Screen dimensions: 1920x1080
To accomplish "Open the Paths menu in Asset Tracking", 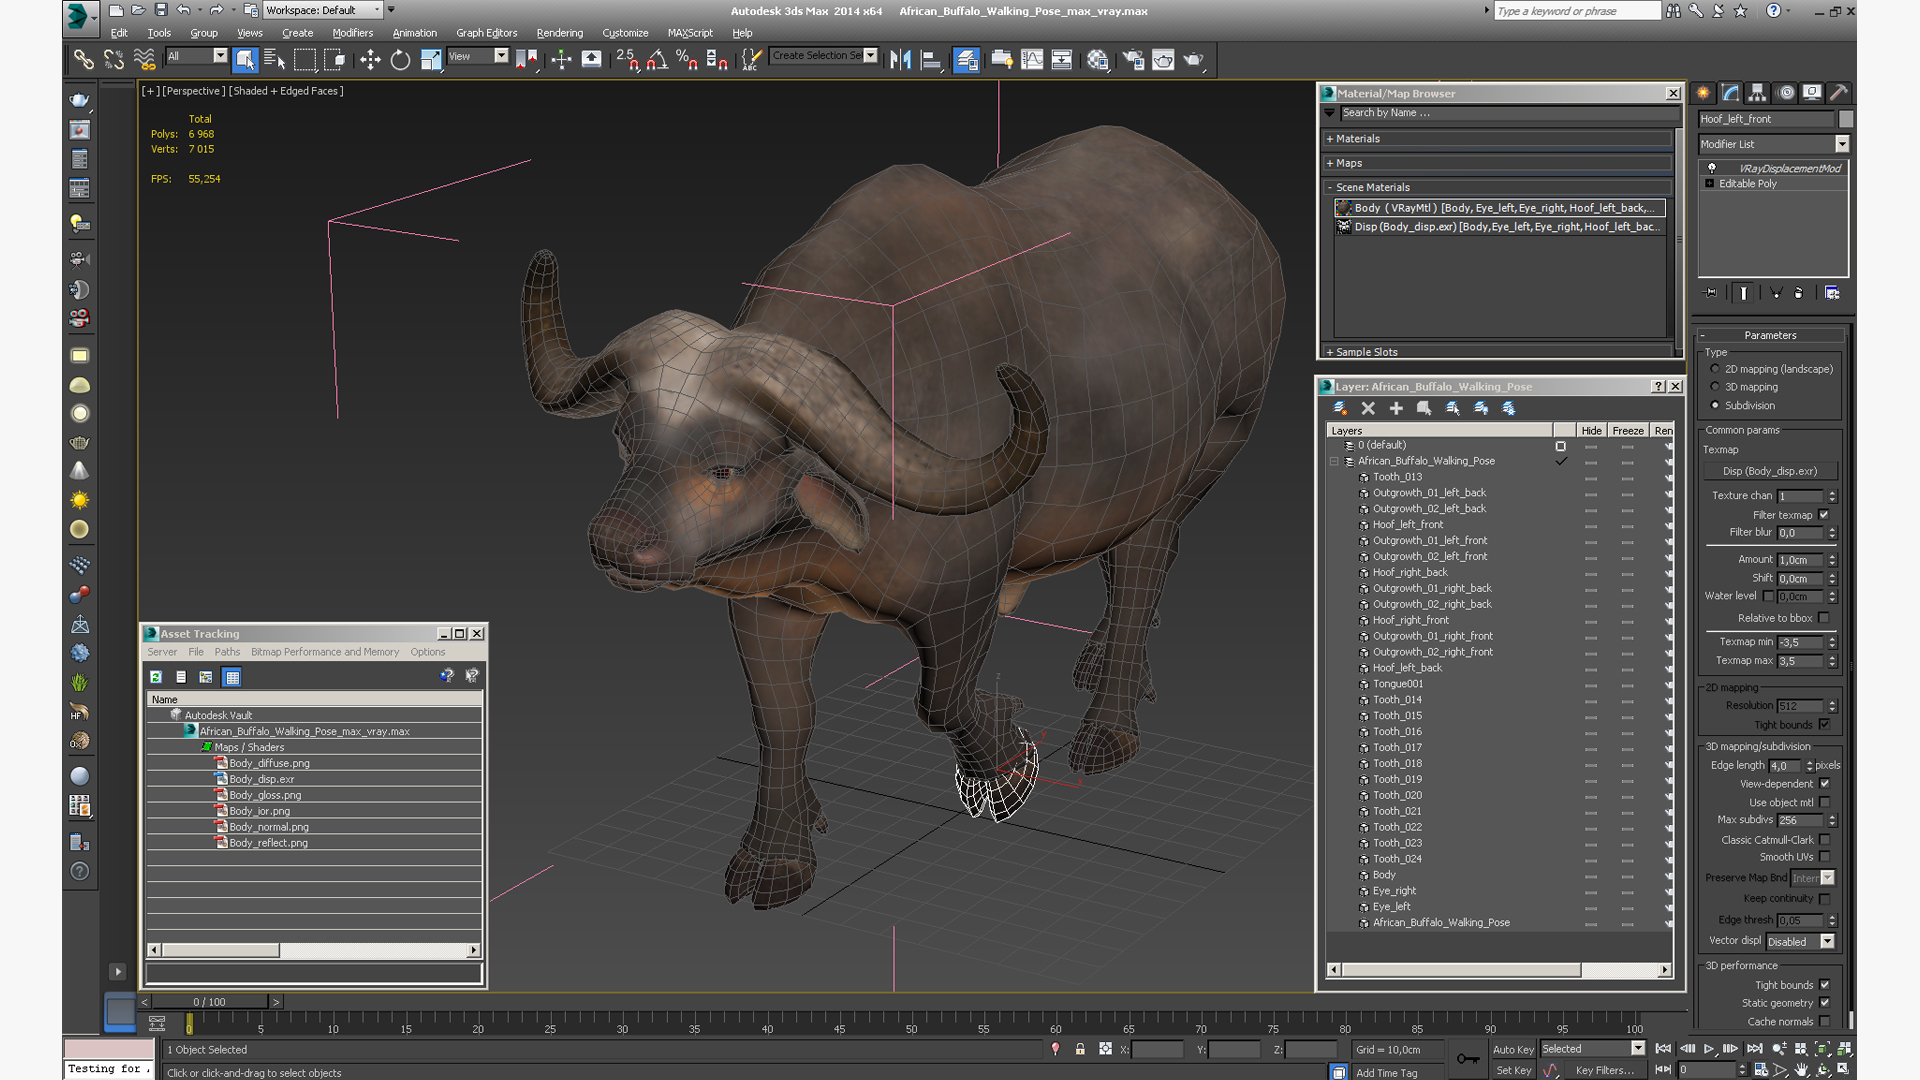I will tap(227, 652).
